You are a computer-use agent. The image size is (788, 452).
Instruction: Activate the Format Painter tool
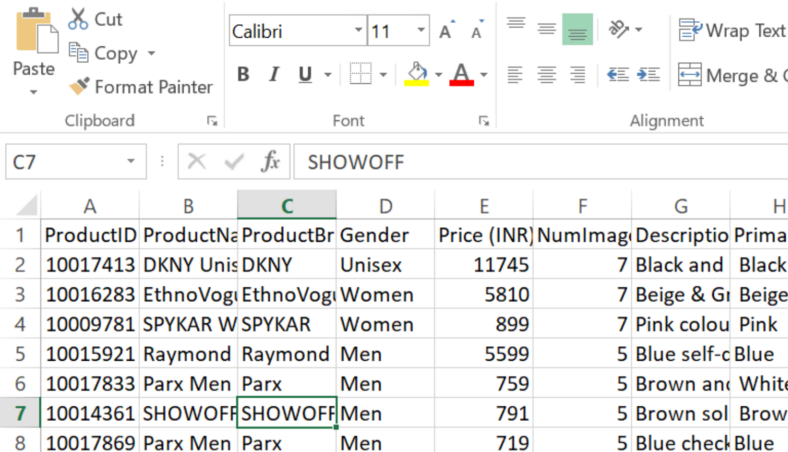pos(141,87)
